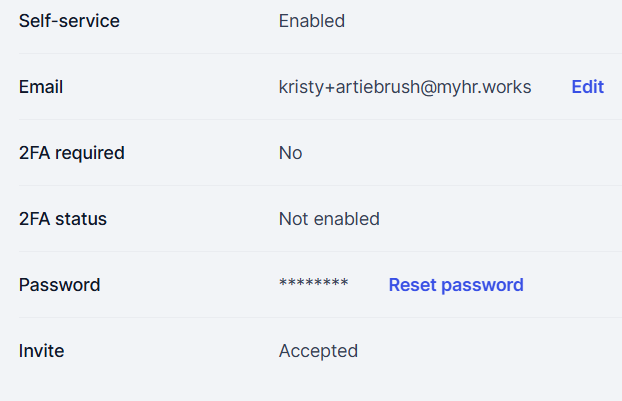Click the Edit link beside the email
This screenshot has width=622, height=401.
[x=587, y=87]
